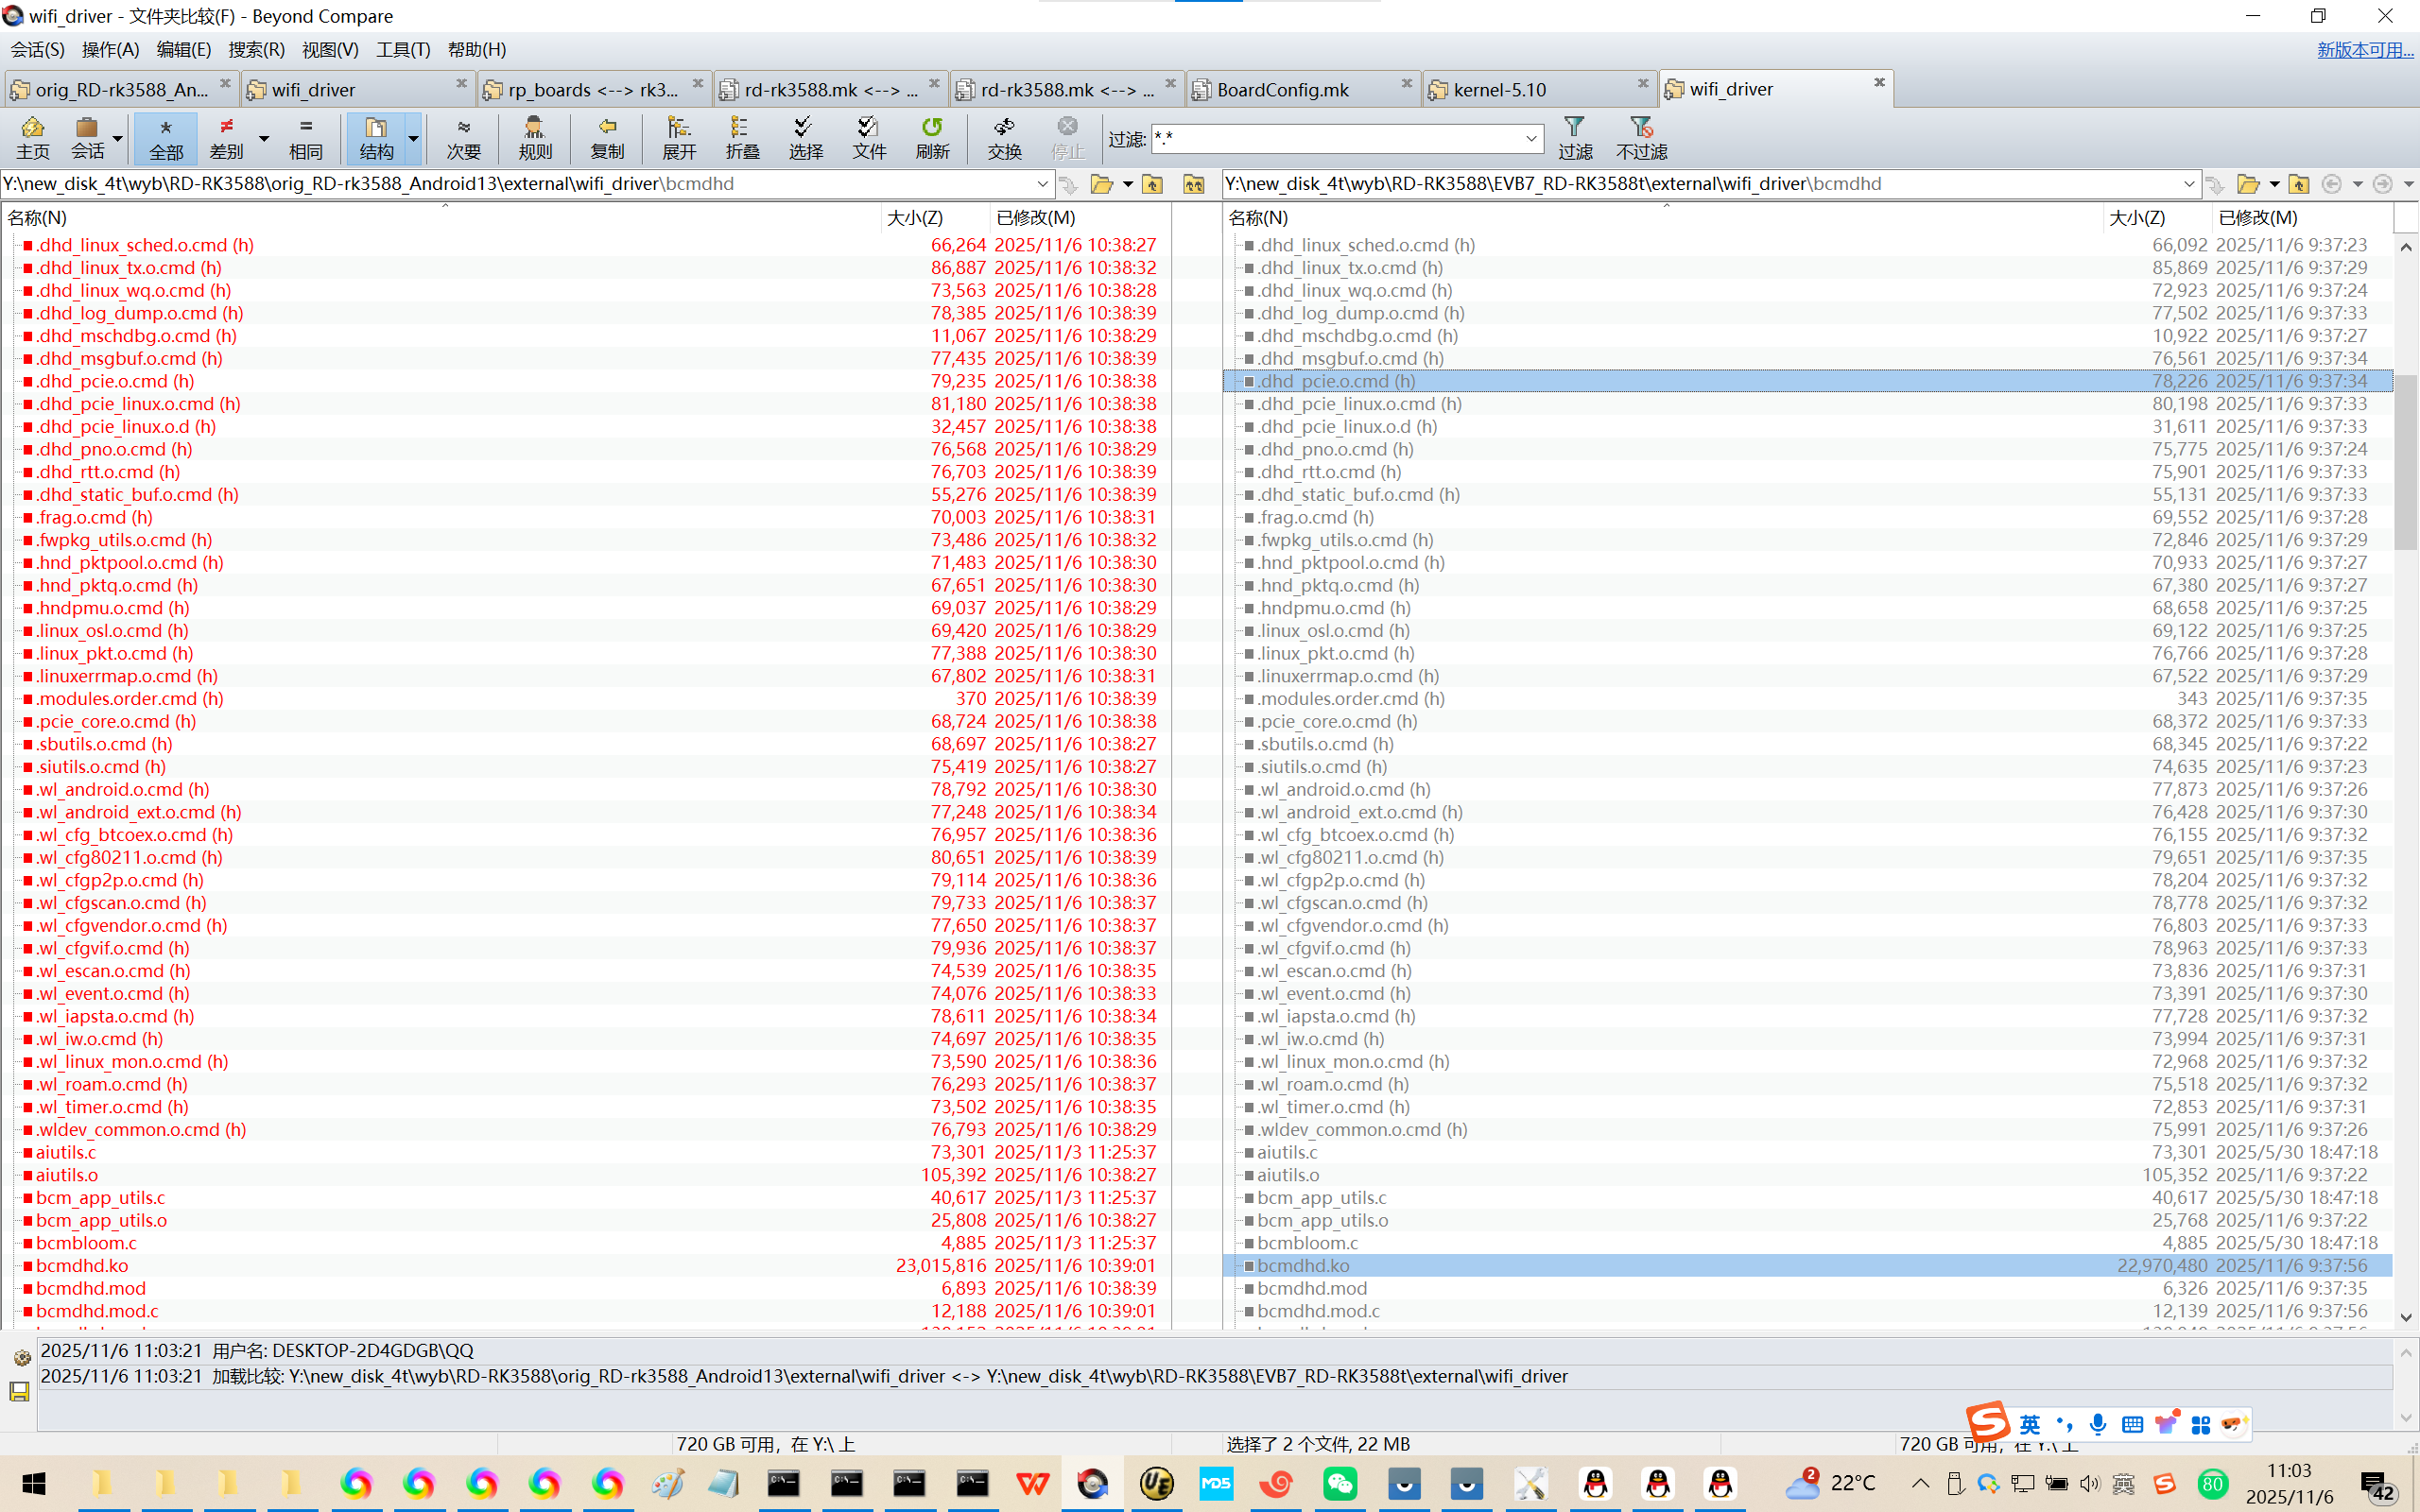Open the Structure (结构) dropdown arrow
Image resolution: width=2420 pixels, height=1512 pixels.
tap(413, 138)
